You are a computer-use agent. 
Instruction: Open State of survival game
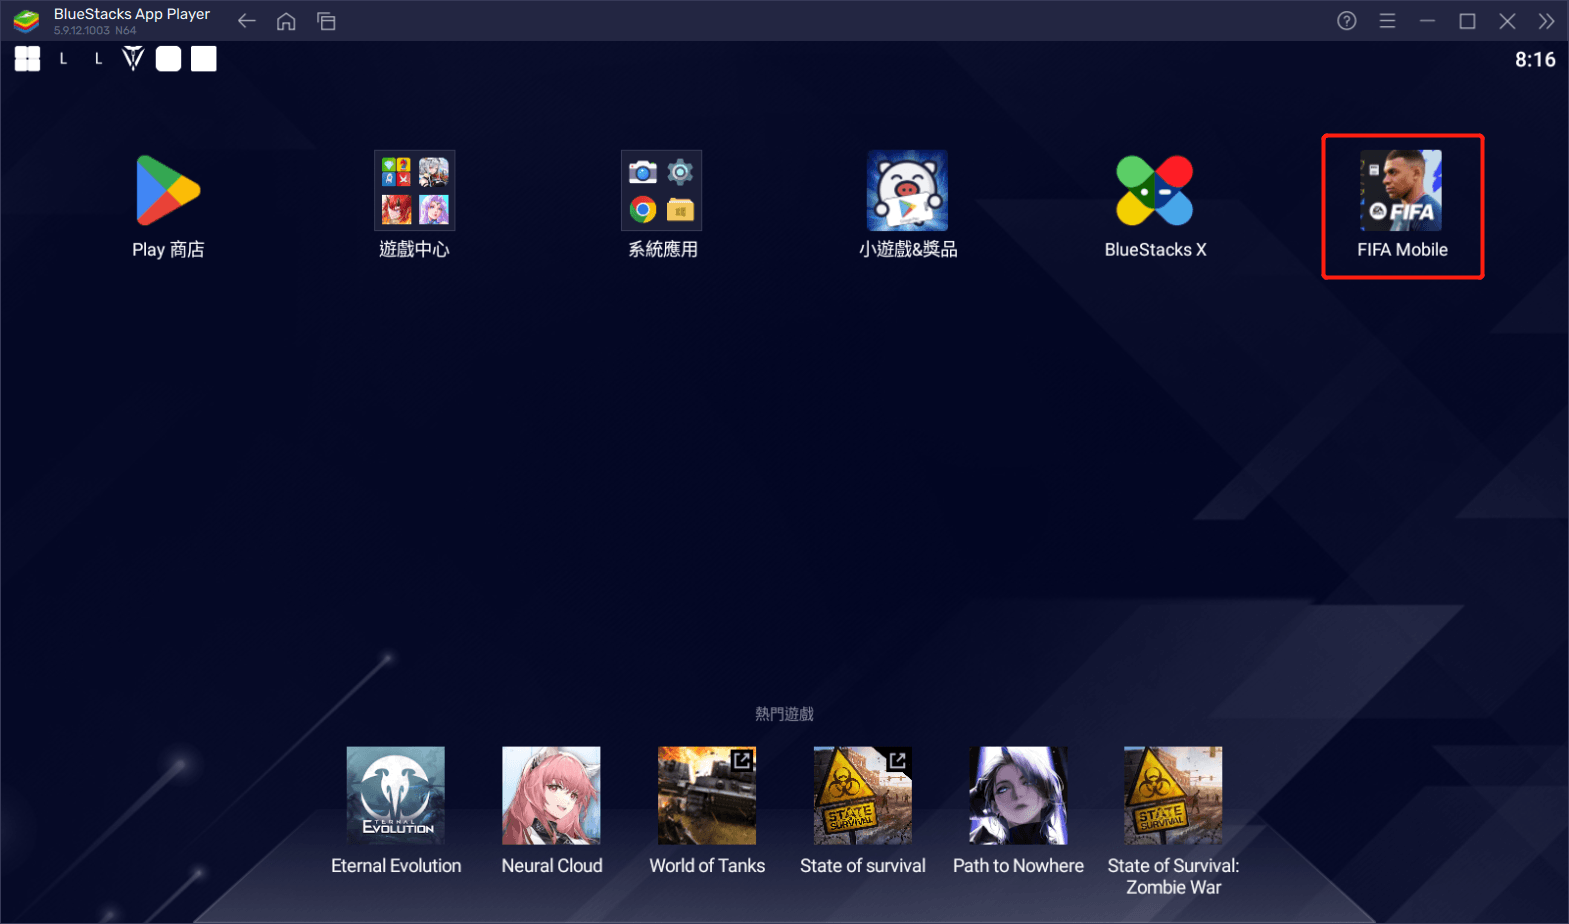click(x=863, y=796)
